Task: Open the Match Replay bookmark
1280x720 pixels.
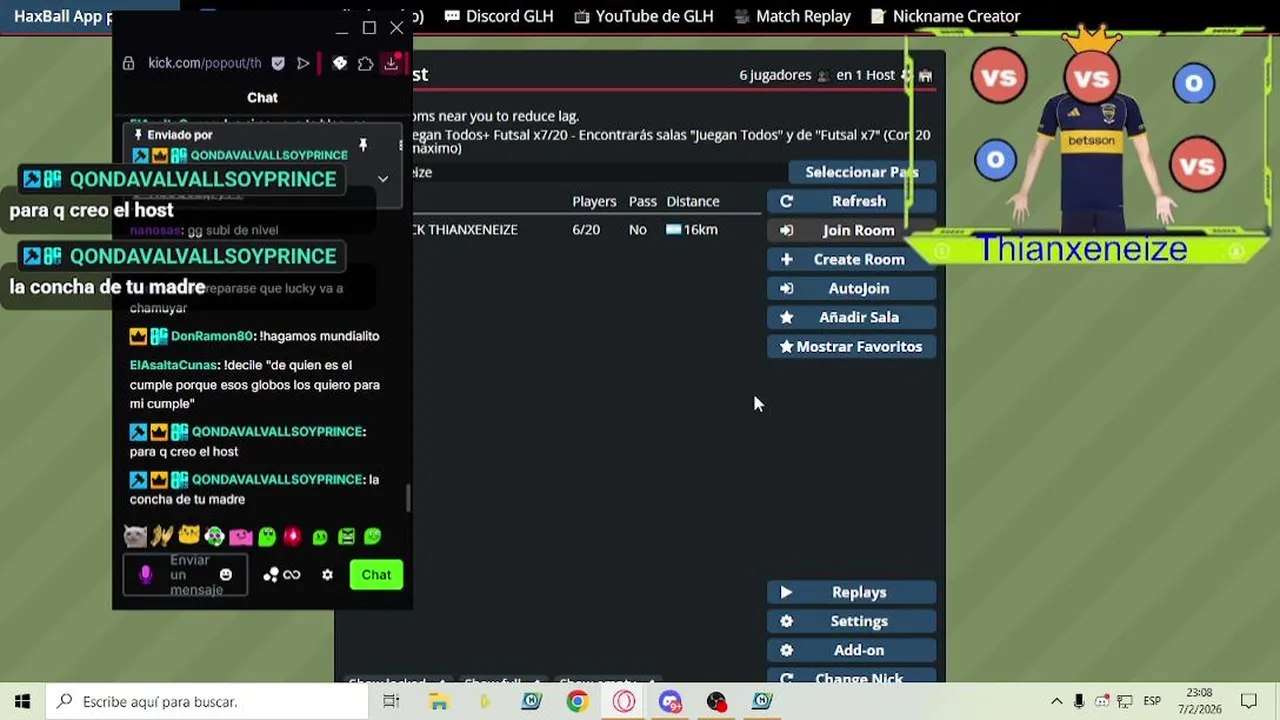Action: pos(792,16)
